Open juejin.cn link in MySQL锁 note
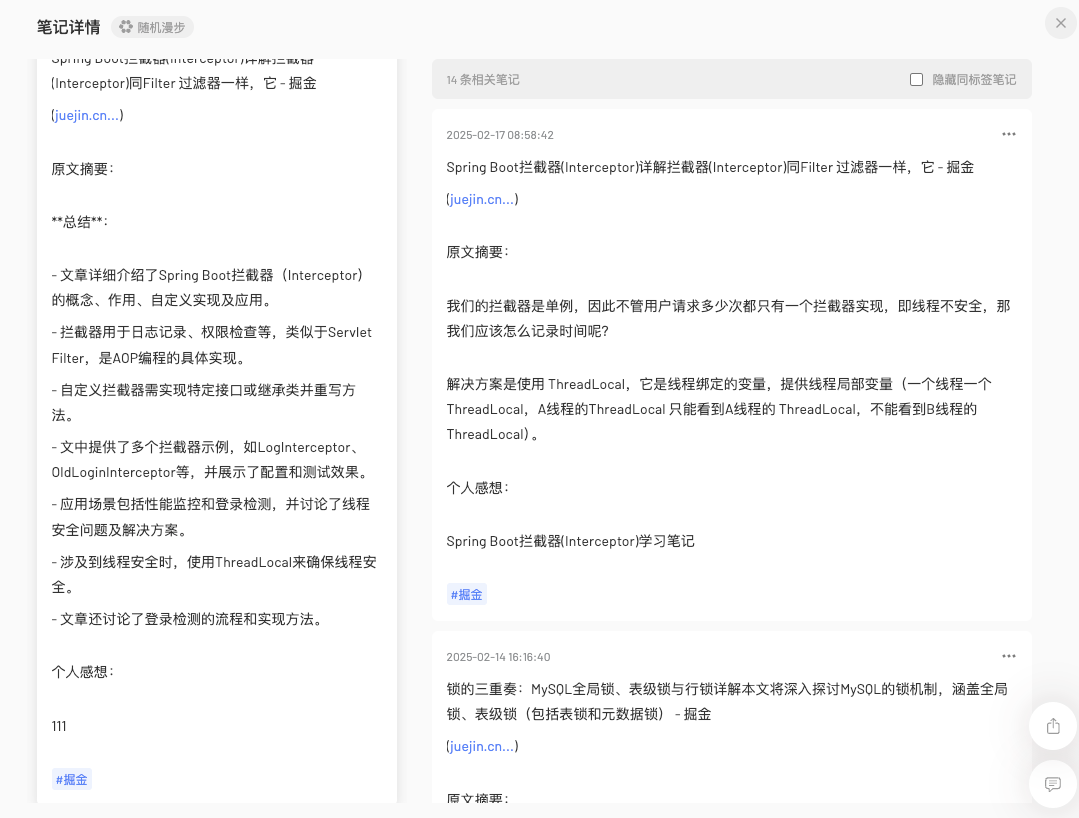Screen dimensions: 1079x818 coord(482,746)
